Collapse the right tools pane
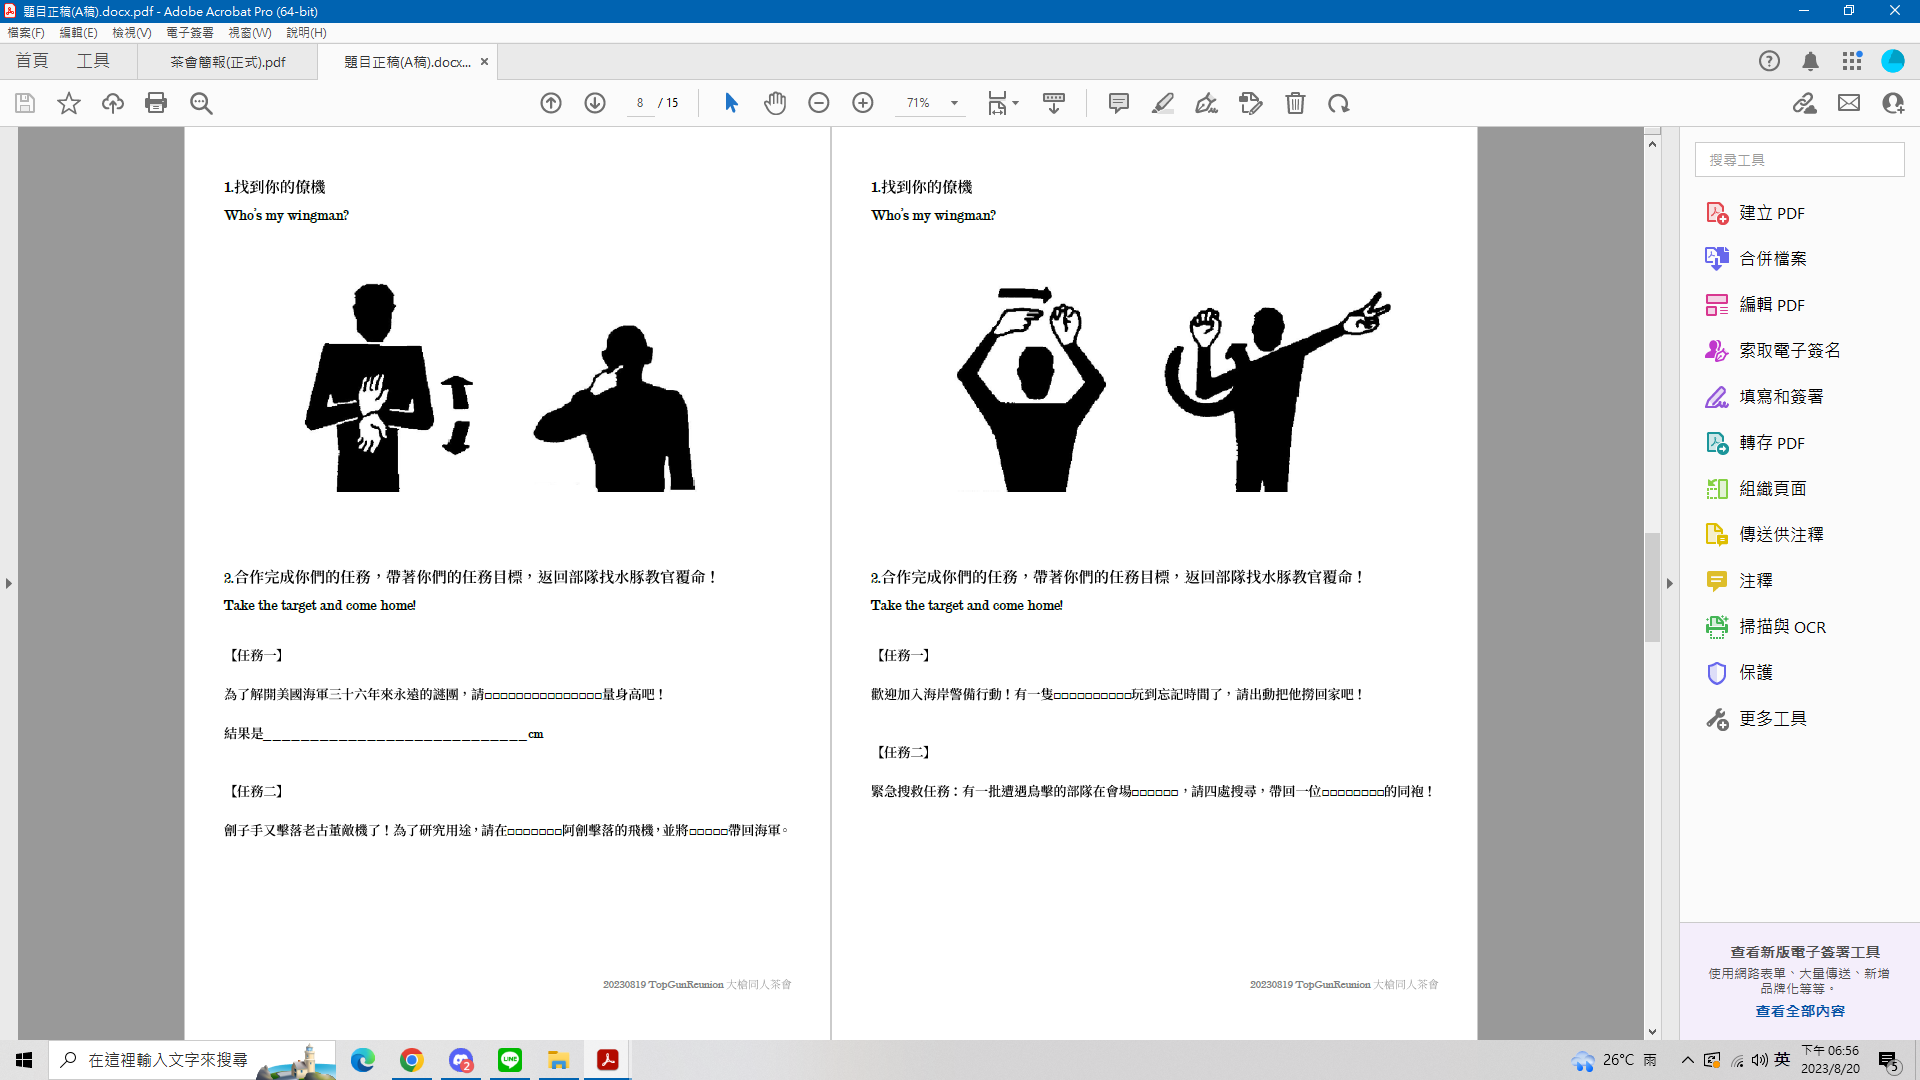The image size is (1920, 1080). click(x=1669, y=583)
